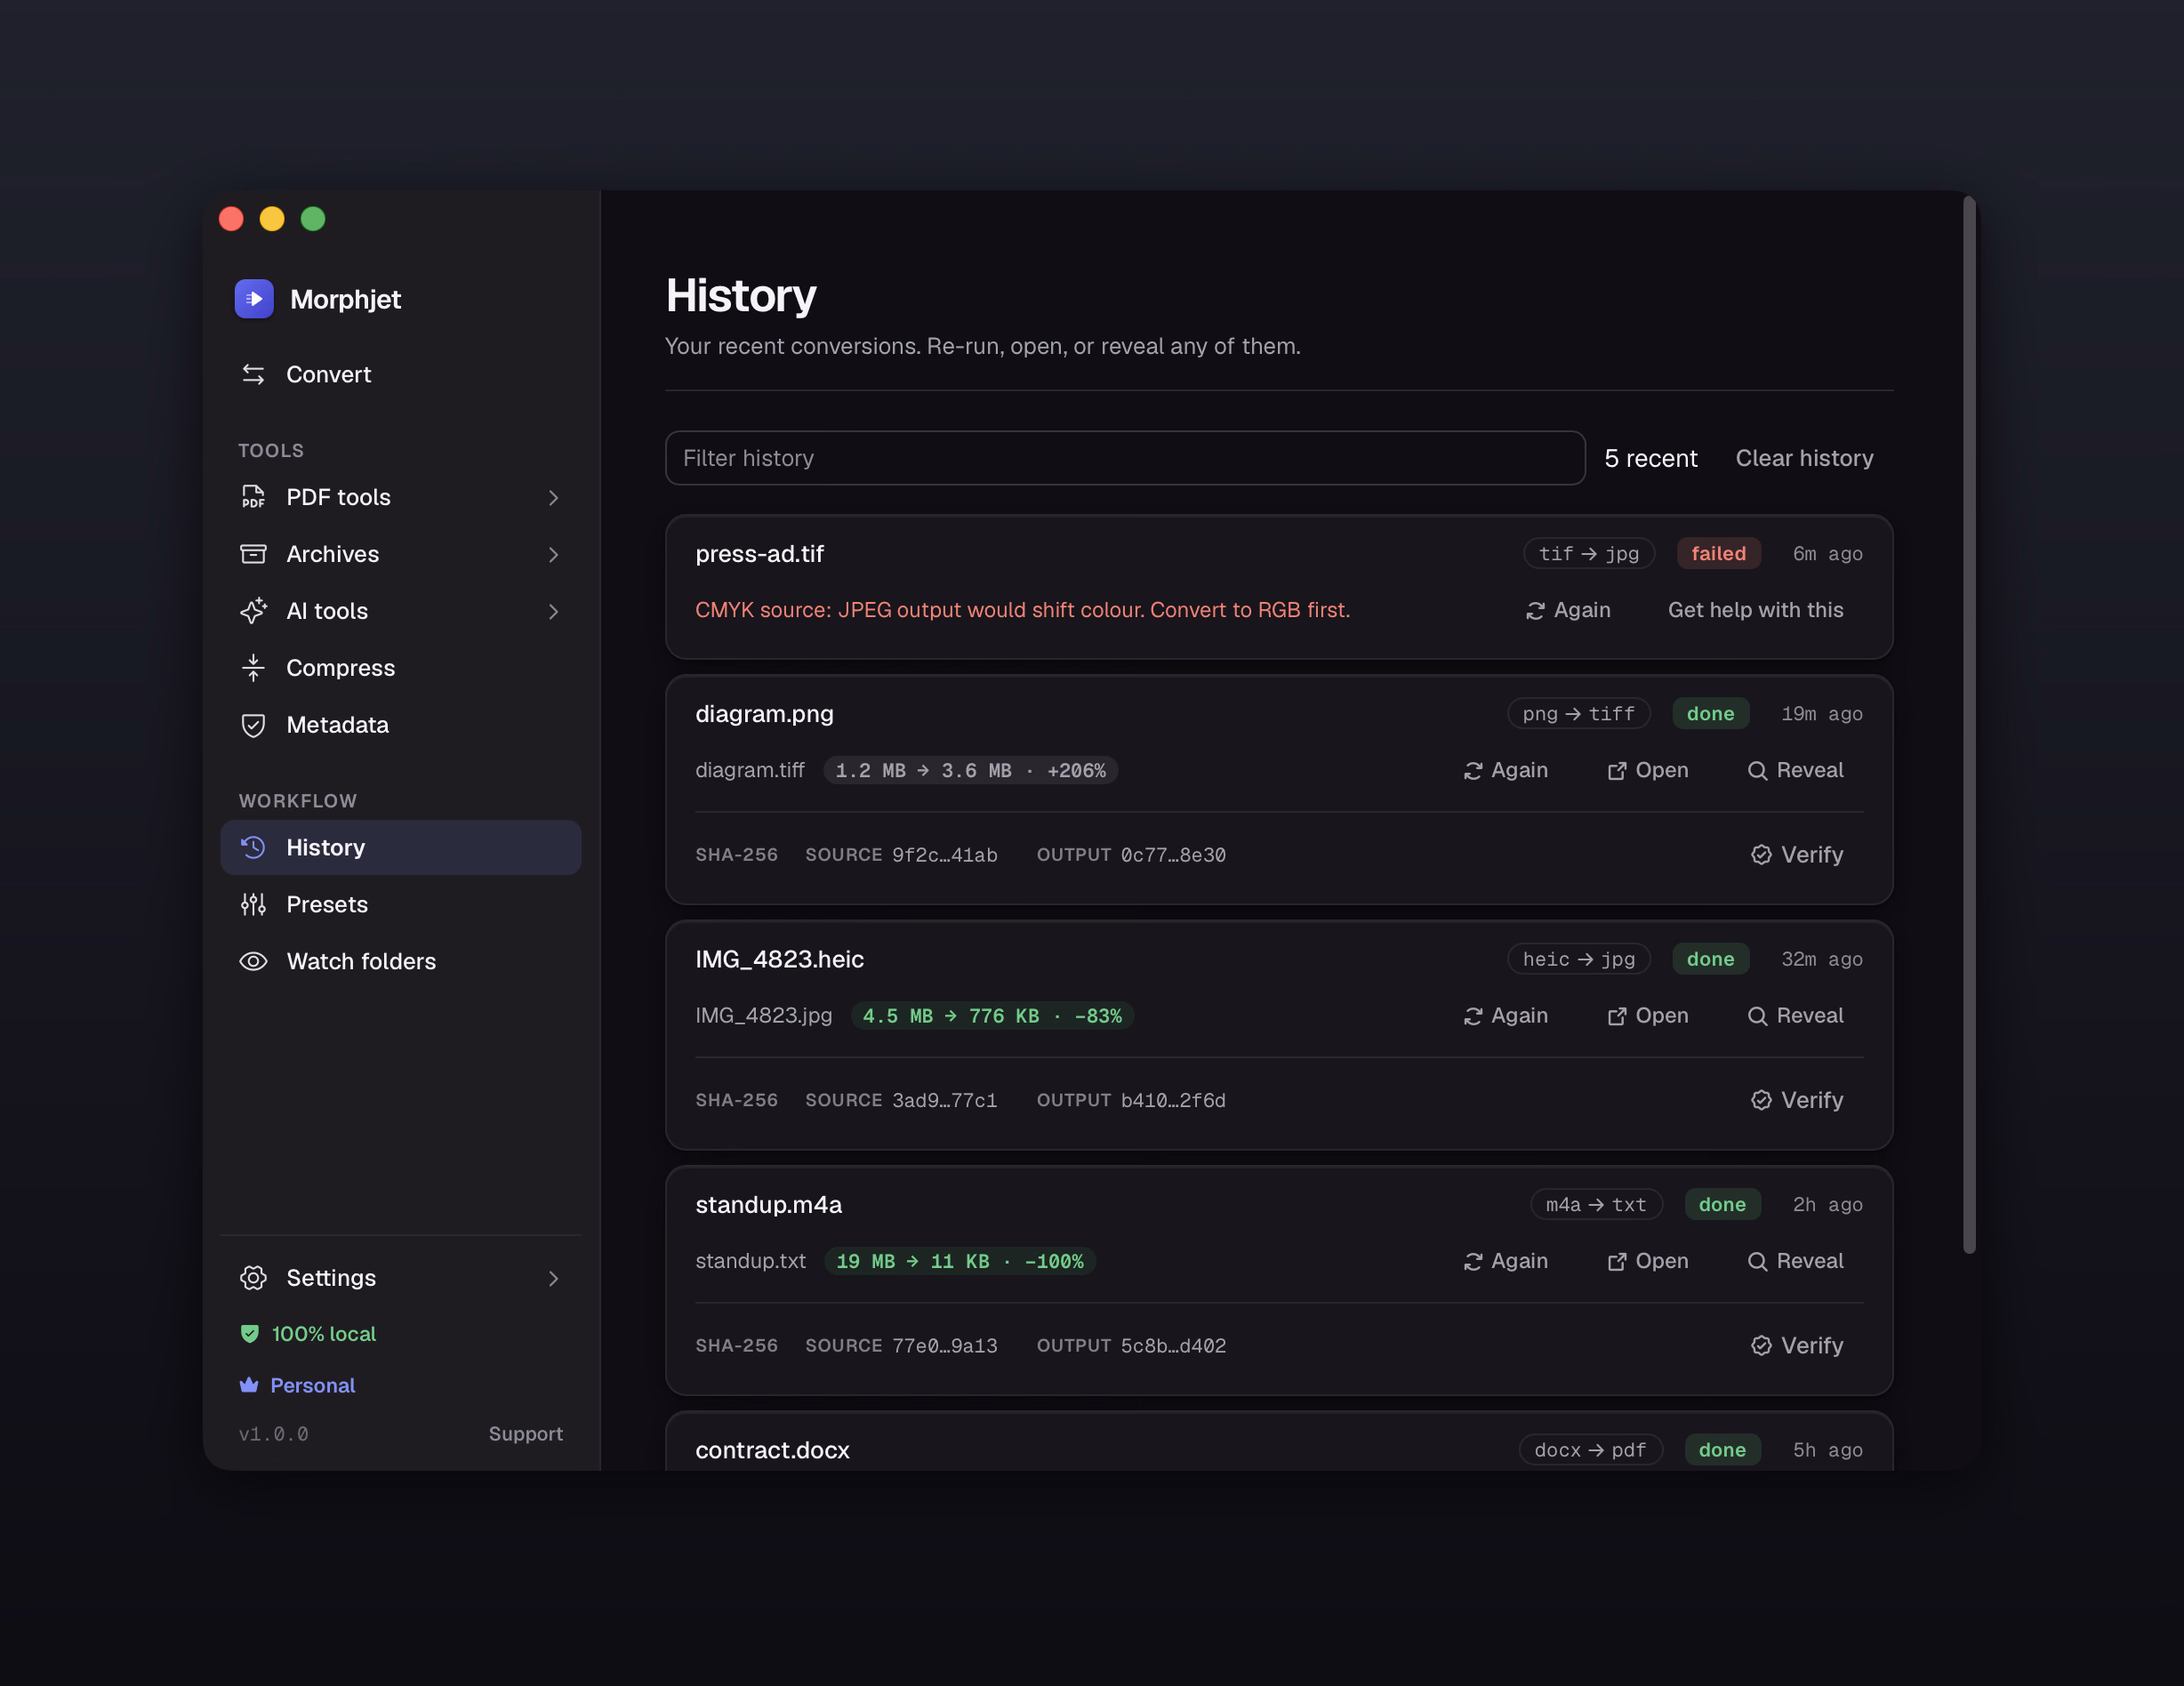Verify the diagram.png checksums
The height and width of the screenshot is (1686, 2184).
pyautogui.click(x=1797, y=855)
